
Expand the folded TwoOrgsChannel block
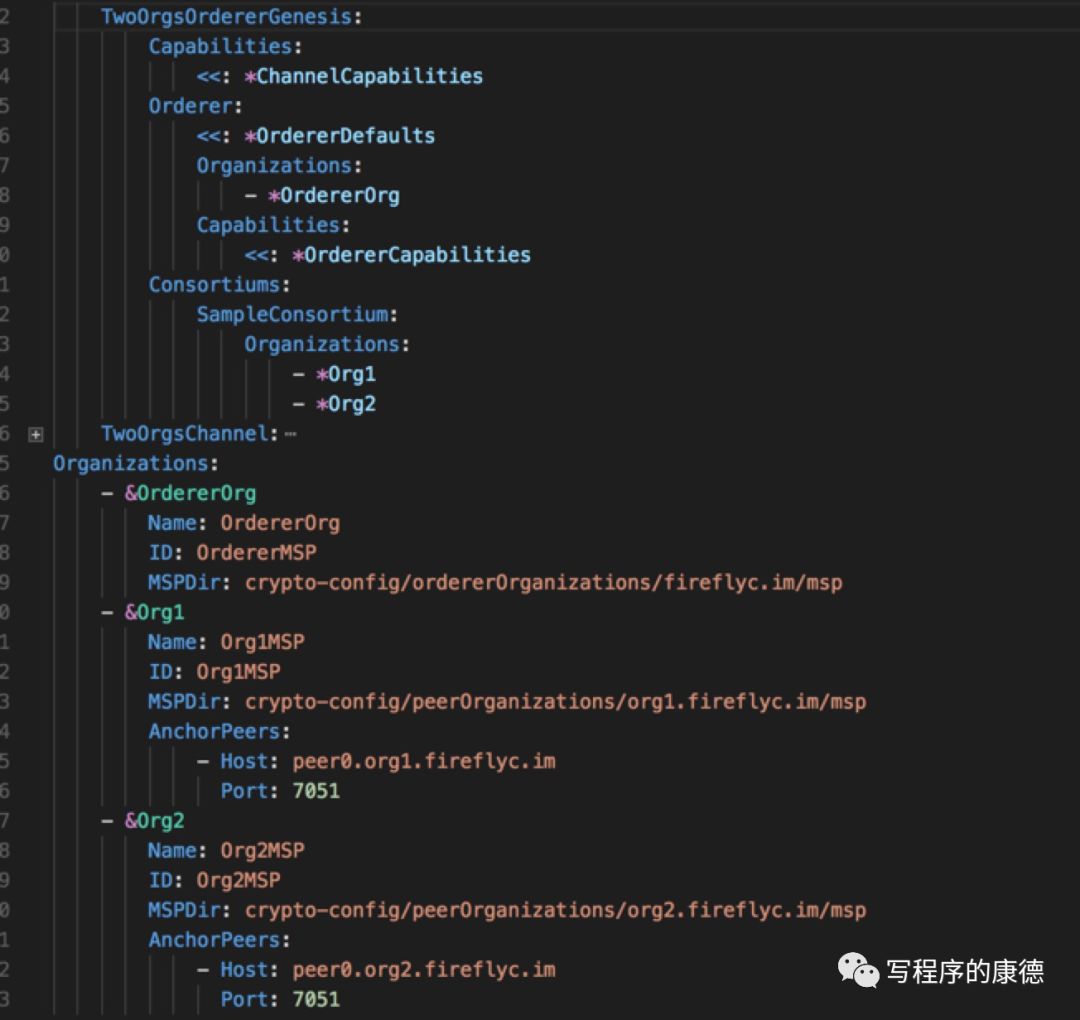point(36,435)
